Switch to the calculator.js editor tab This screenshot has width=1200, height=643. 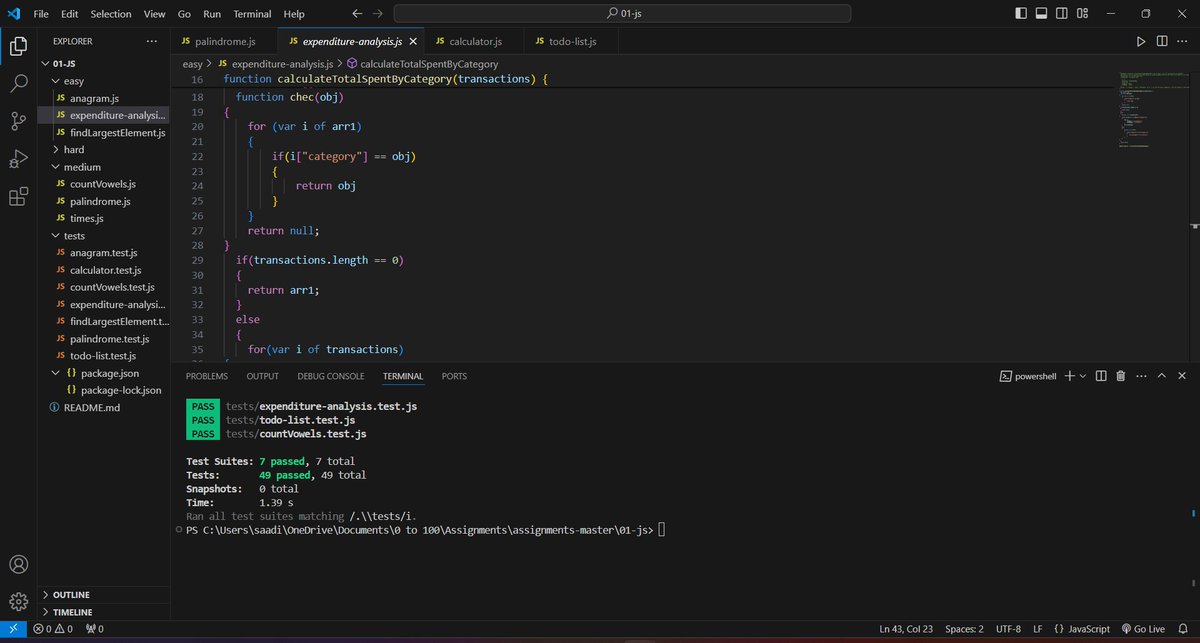click(473, 42)
